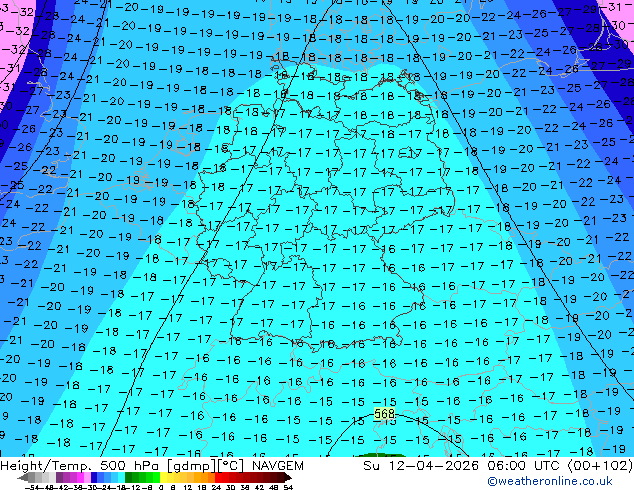Click the gray left arrow of legend
This screenshot has height=490, width=634.
click(23, 477)
